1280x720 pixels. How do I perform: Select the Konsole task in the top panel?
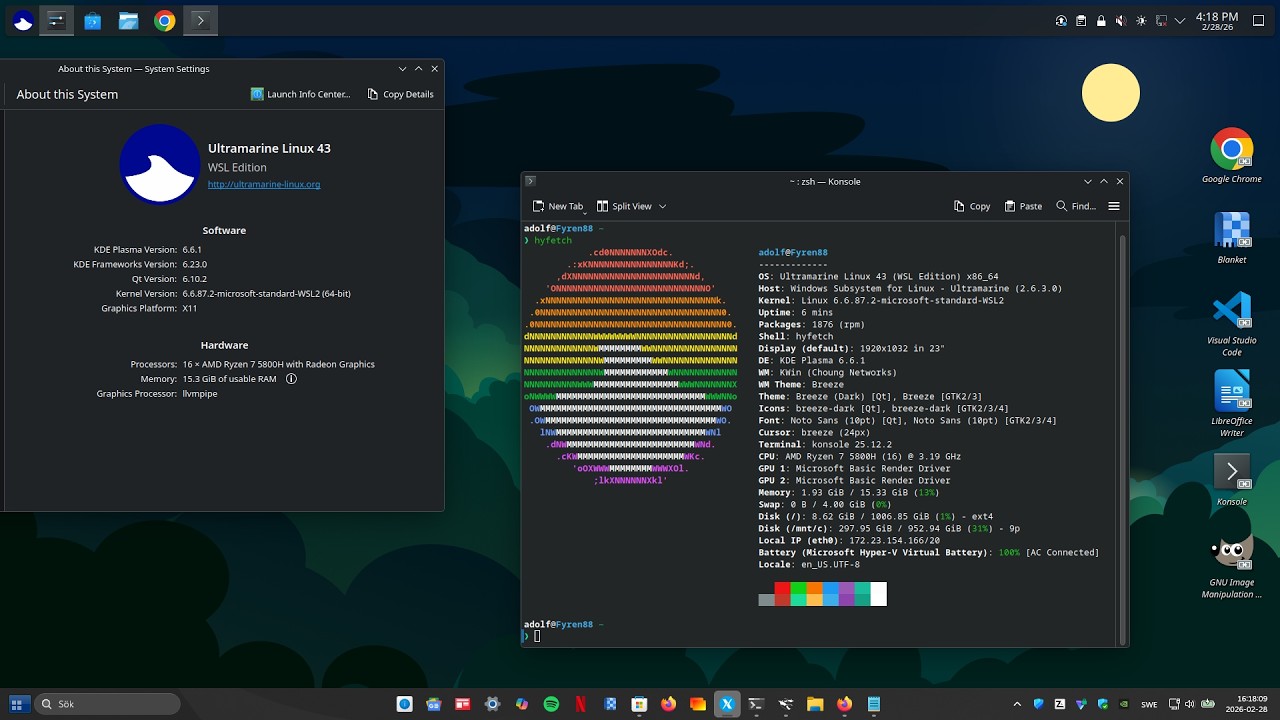point(200,20)
